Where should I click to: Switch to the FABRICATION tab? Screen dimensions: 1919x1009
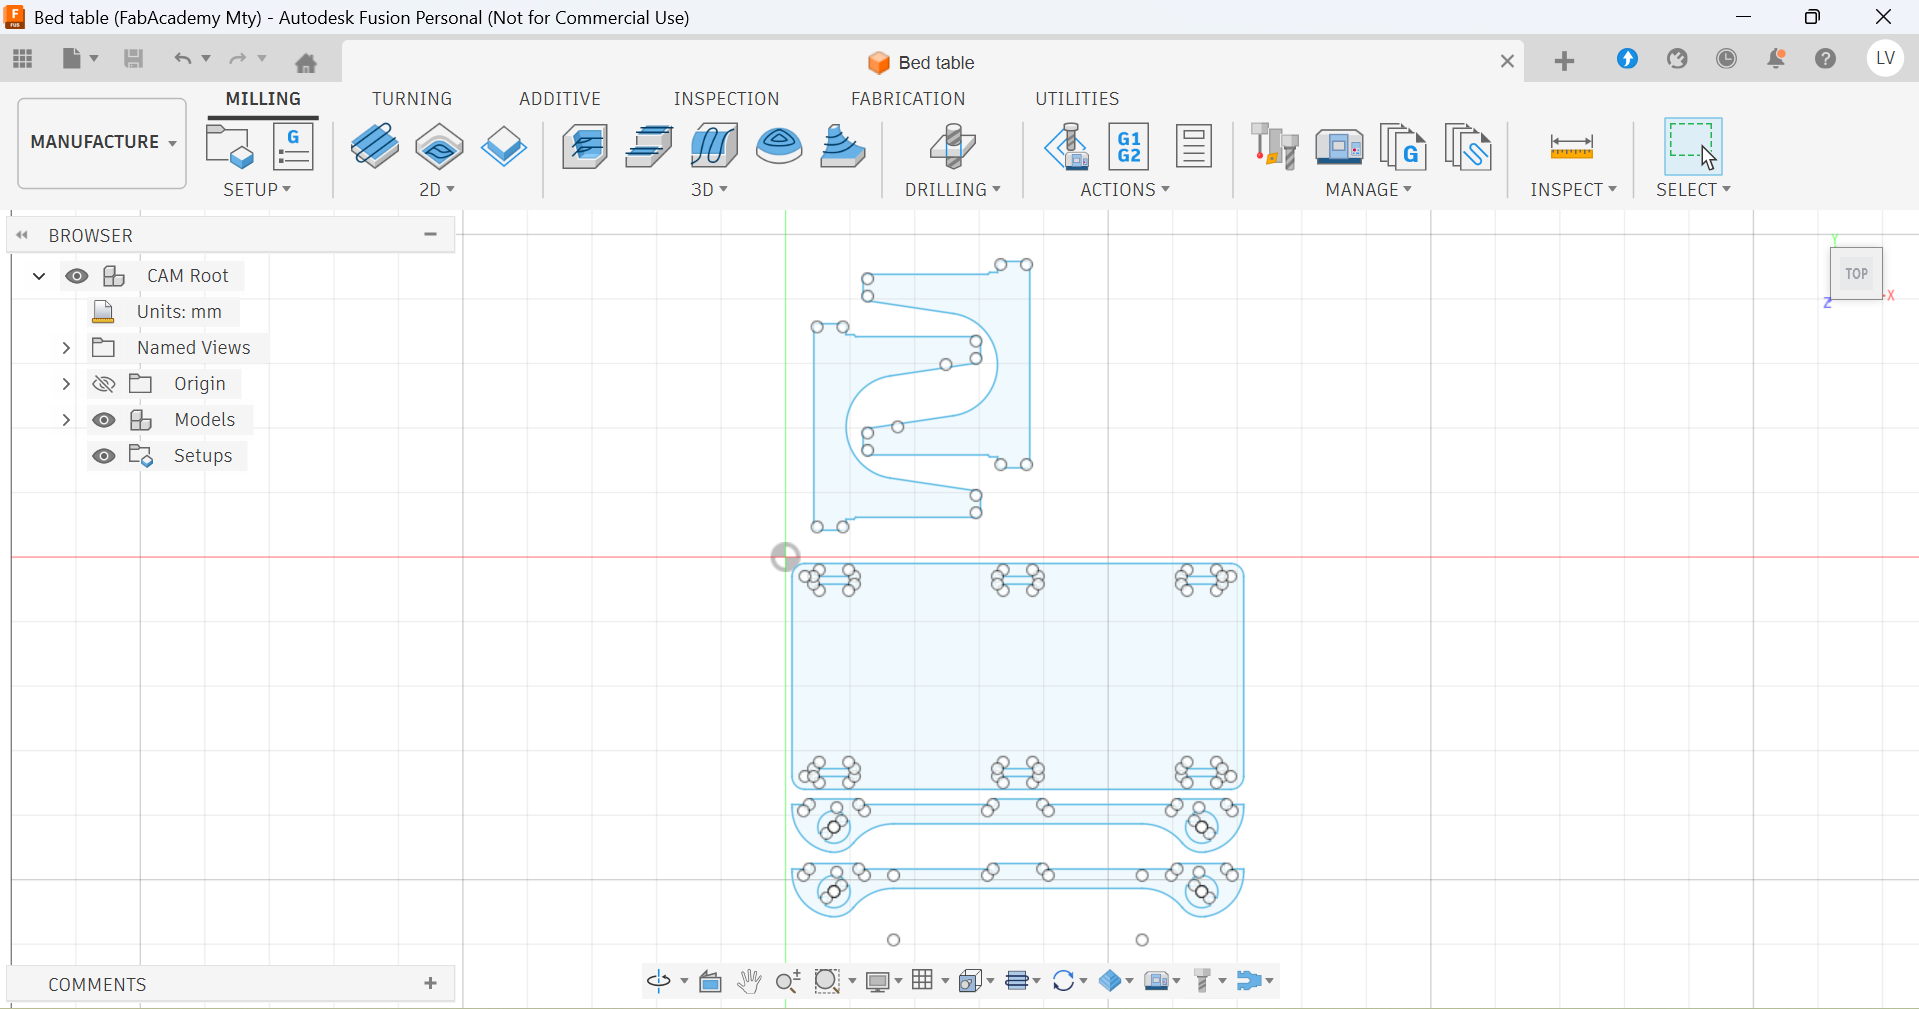pos(908,99)
